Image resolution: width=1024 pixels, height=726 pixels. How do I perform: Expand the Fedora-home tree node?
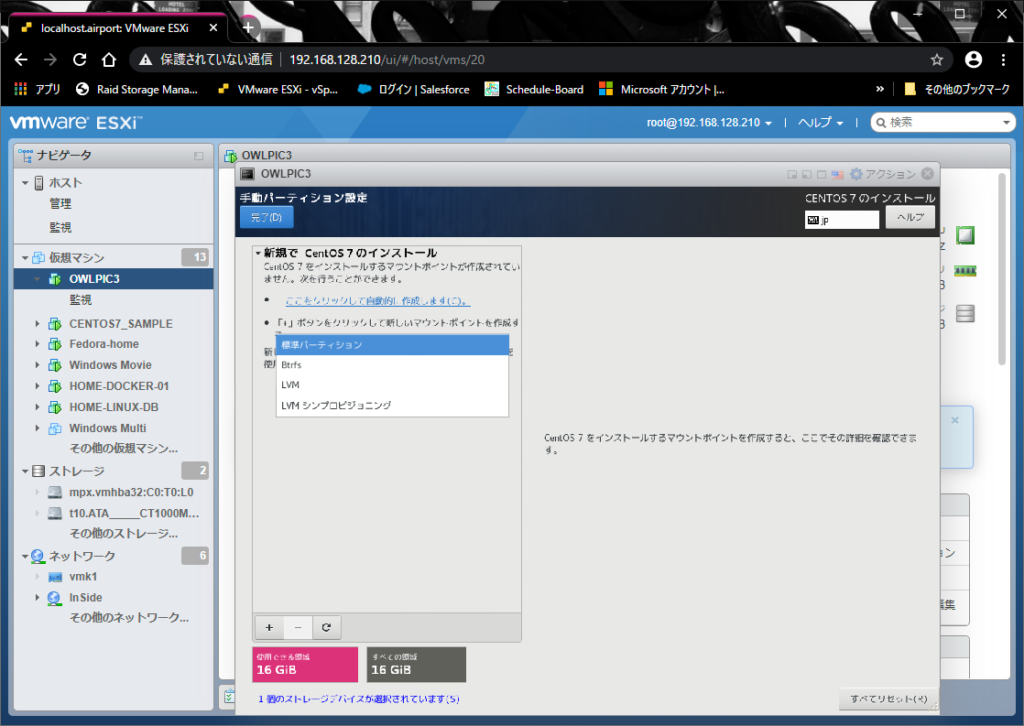click(37, 344)
